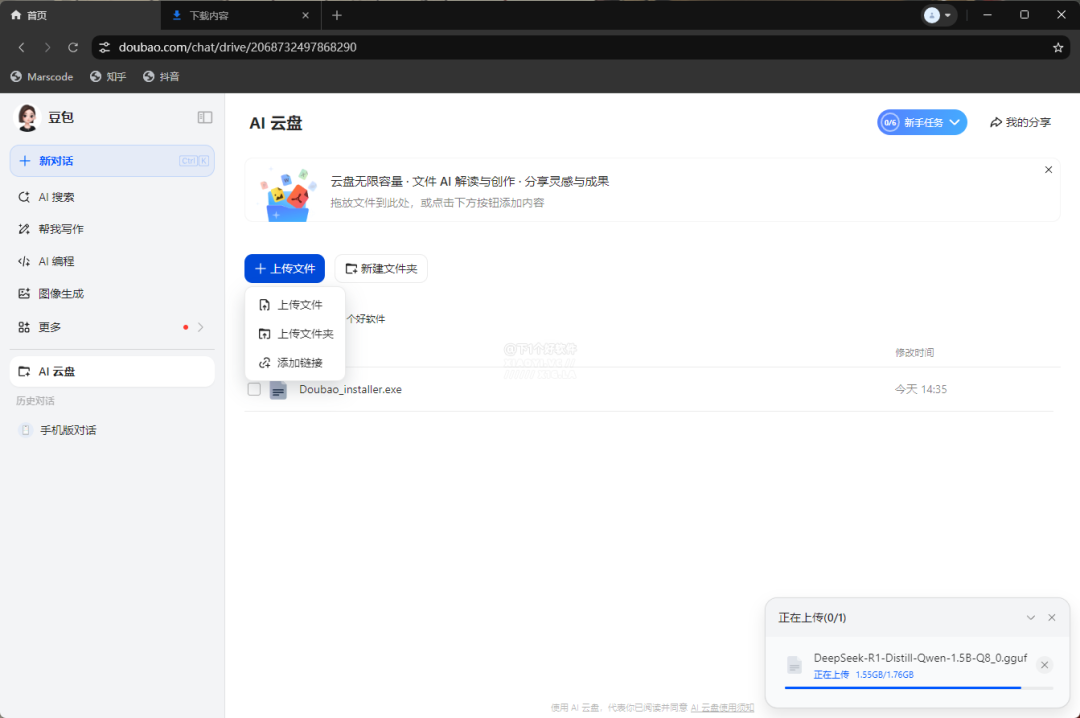The image size is (1080, 718).
Task: Open 我的分享 link
Action: [x=1020, y=122]
